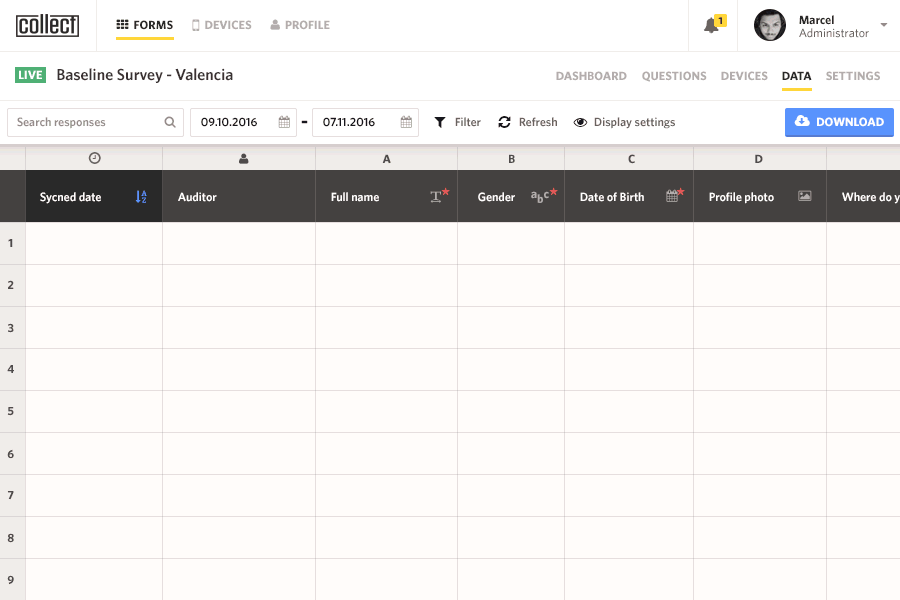
Task: Open the end date calendar icon
Action: (x=406, y=122)
